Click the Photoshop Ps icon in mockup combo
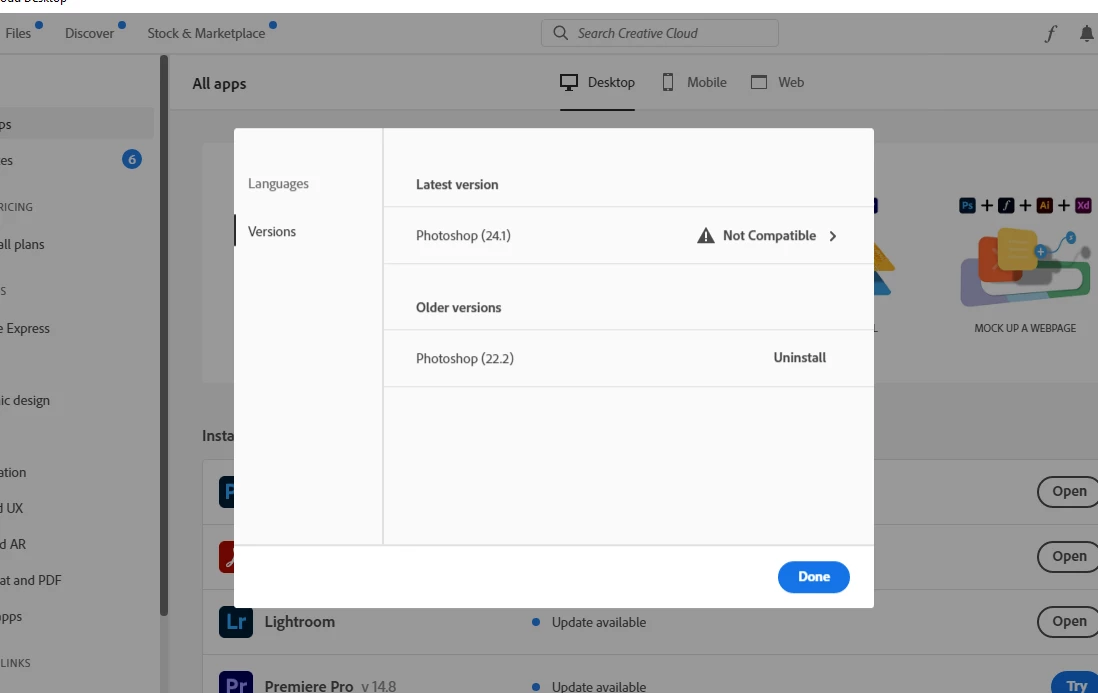This screenshot has width=1098, height=693. click(x=967, y=205)
